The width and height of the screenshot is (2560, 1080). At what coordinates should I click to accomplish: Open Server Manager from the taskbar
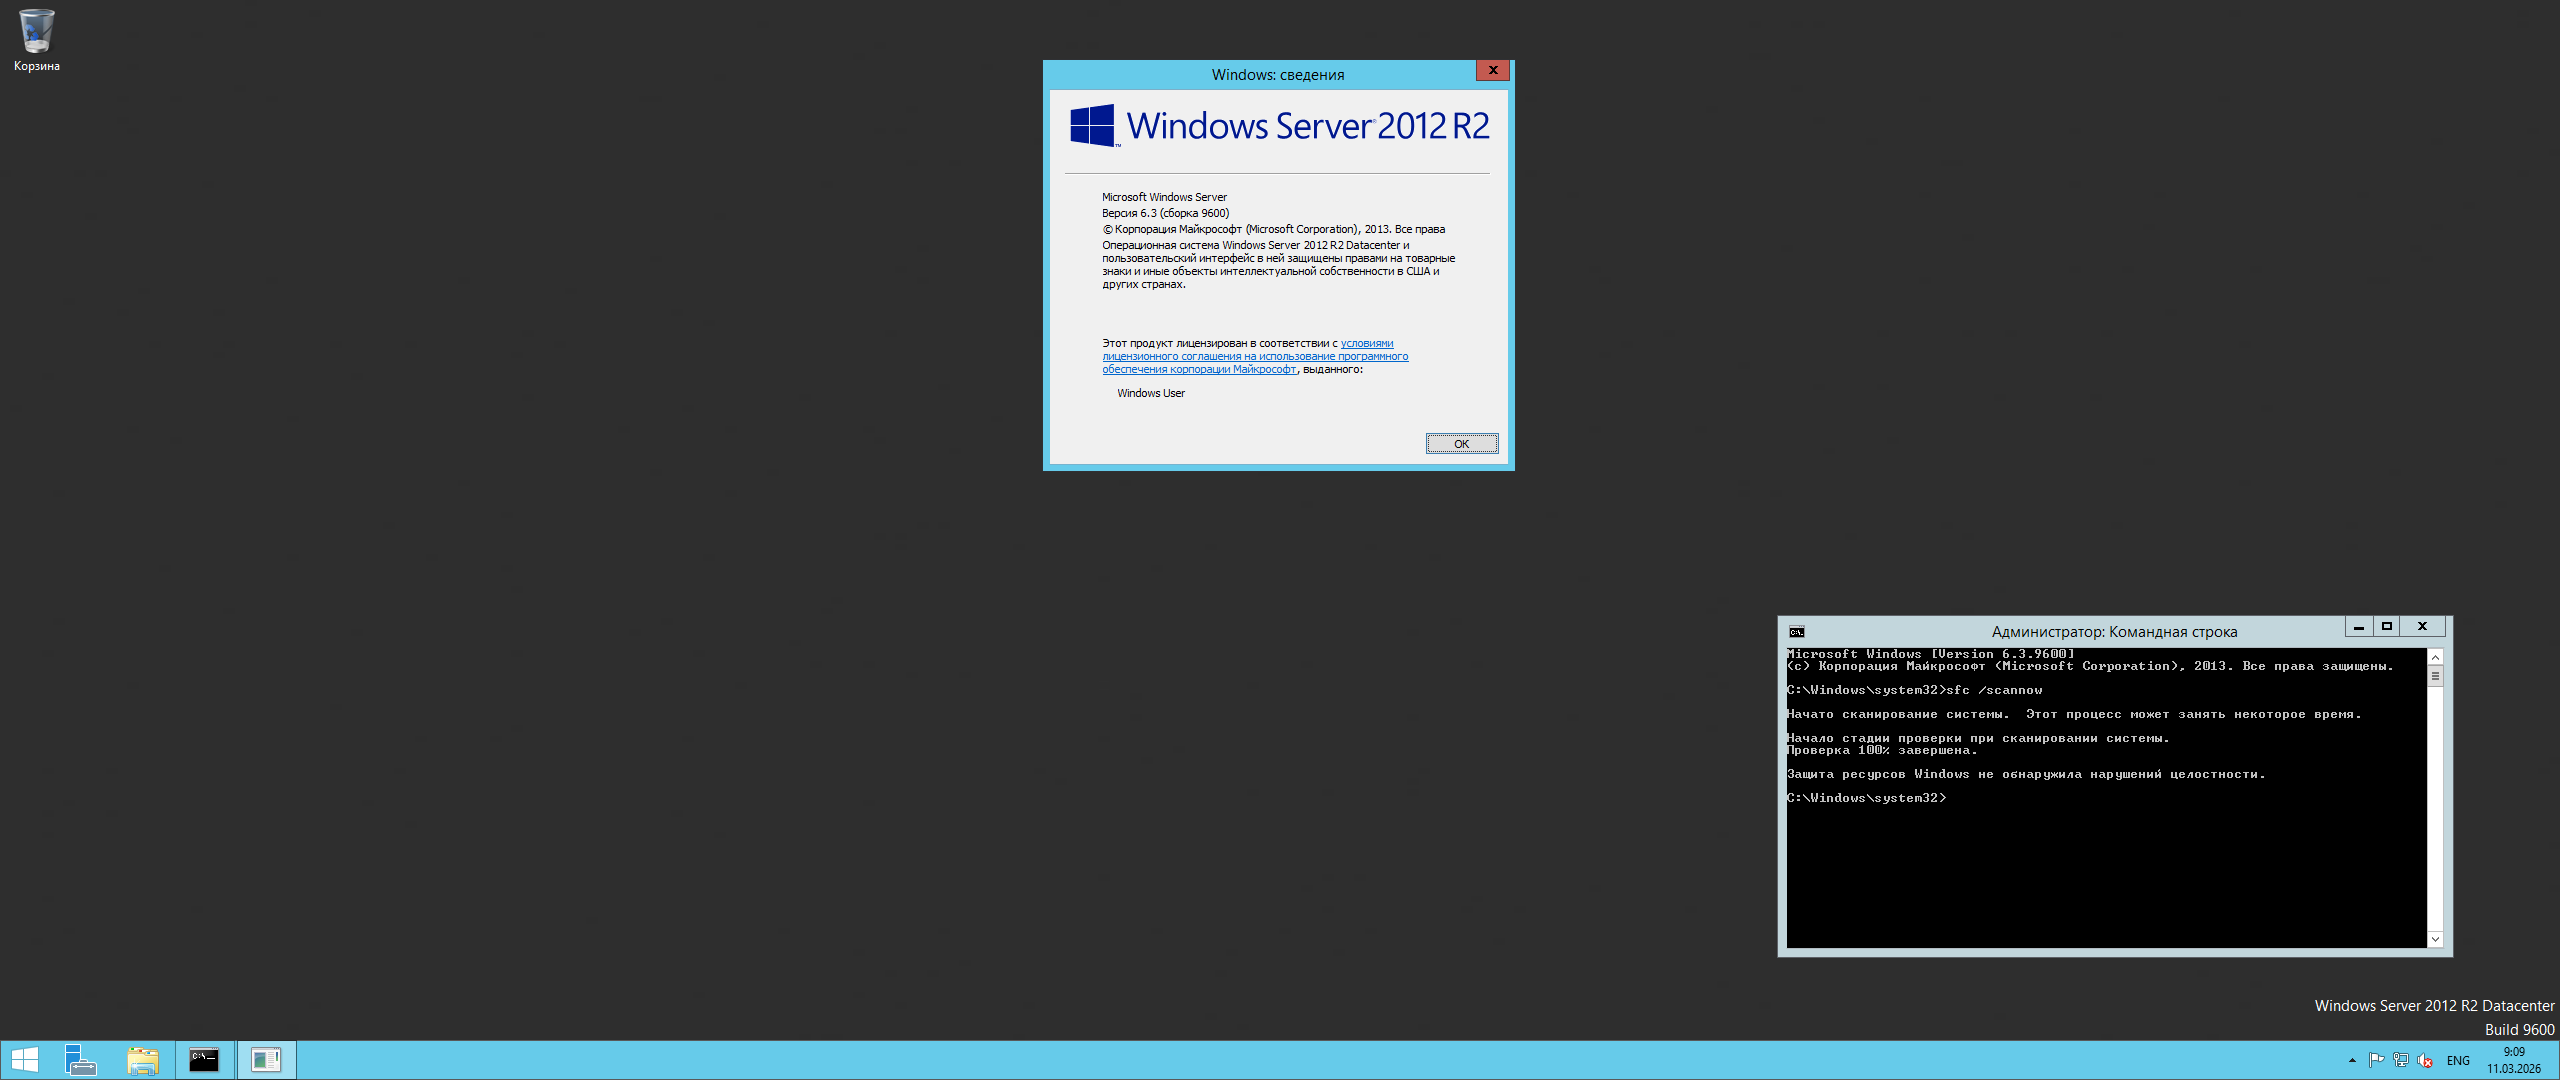[x=80, y=1060]
